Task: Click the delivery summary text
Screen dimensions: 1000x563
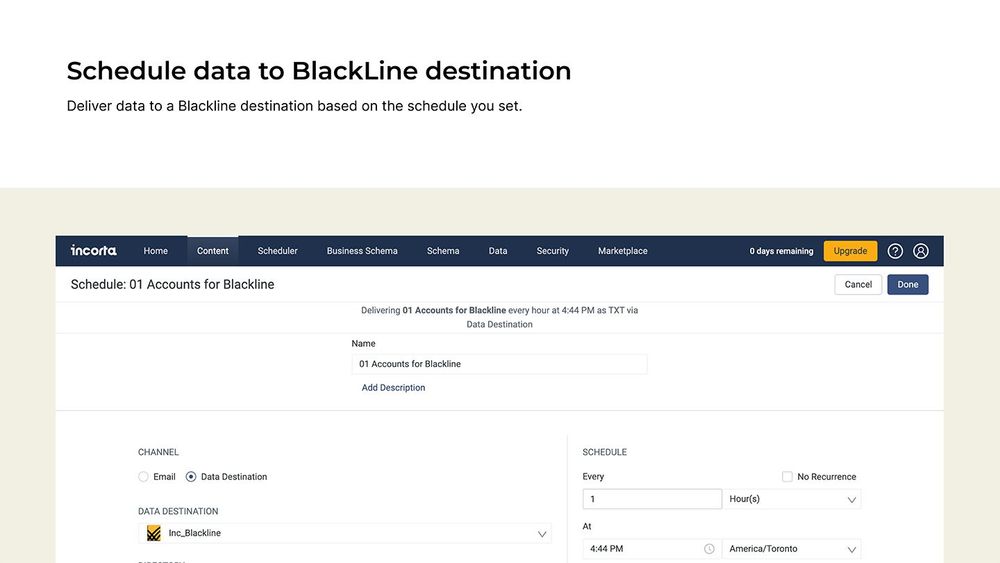Action: pos(499,317)
